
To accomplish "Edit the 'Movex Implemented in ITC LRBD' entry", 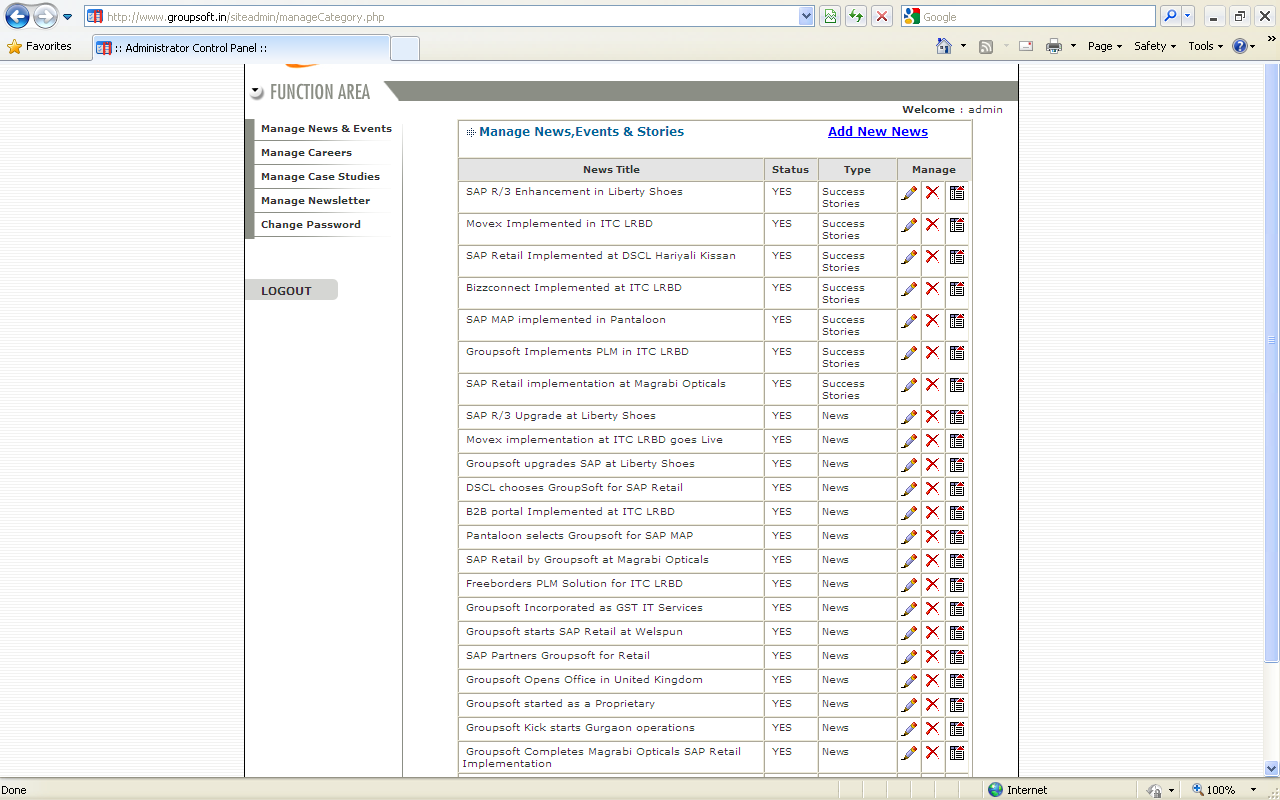I will click(909, 225).
